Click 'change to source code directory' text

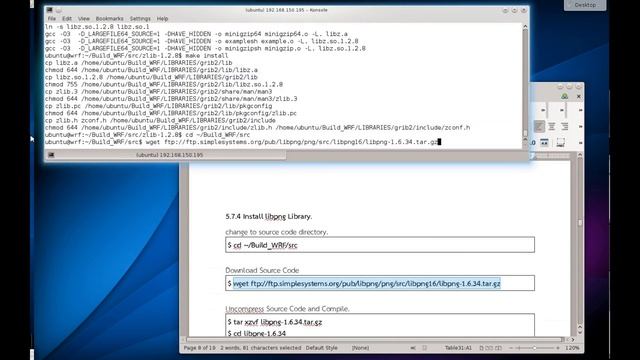[x=276, y=232]
